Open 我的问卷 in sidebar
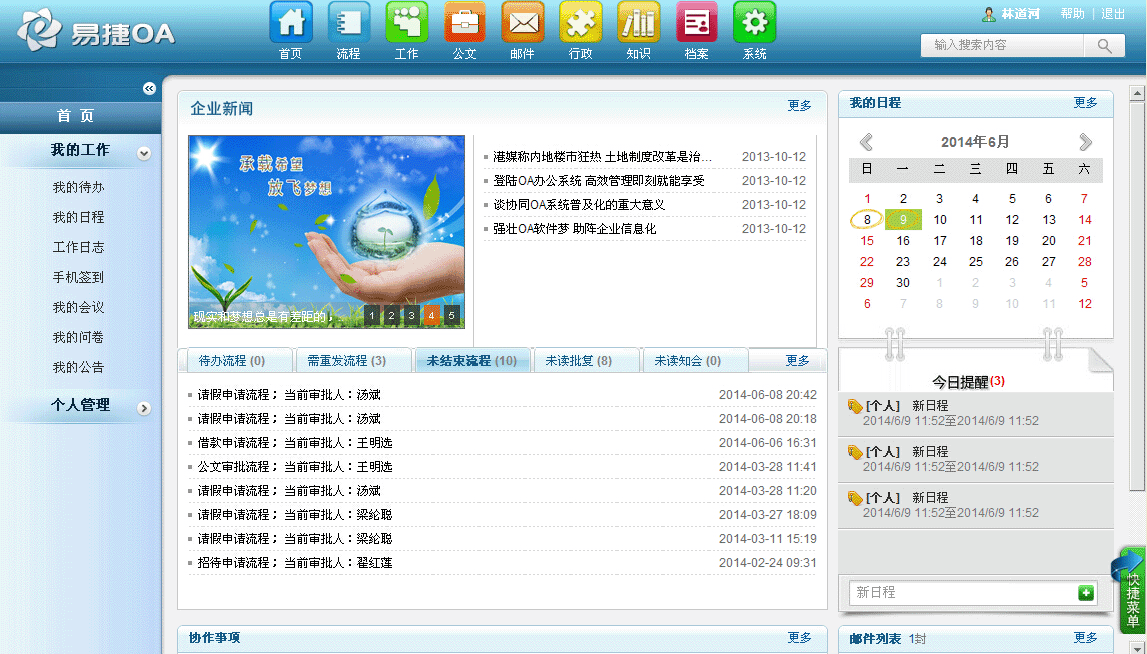 click(x=78, y=337)
